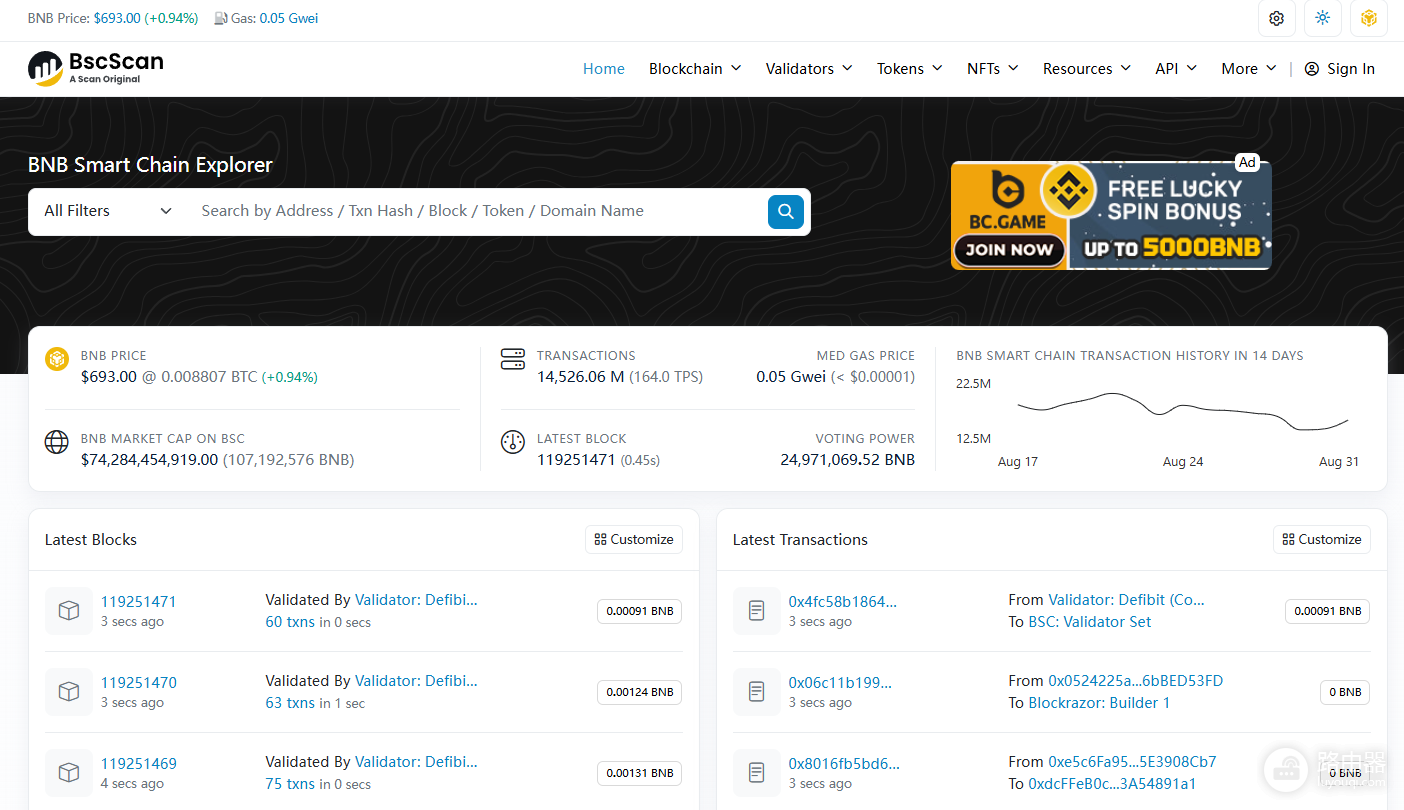The height and width of the screenshot is (810, 1404).
Task: Click the BNB network cube icon
Action: (x=1369, y=18)
